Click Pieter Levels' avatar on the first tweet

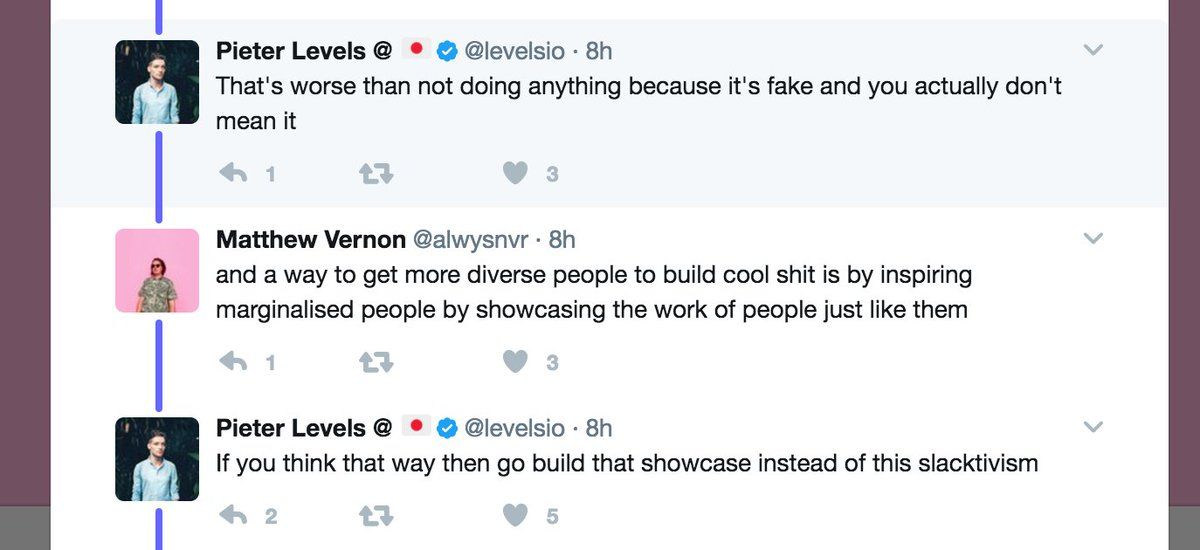click(158, 82)
